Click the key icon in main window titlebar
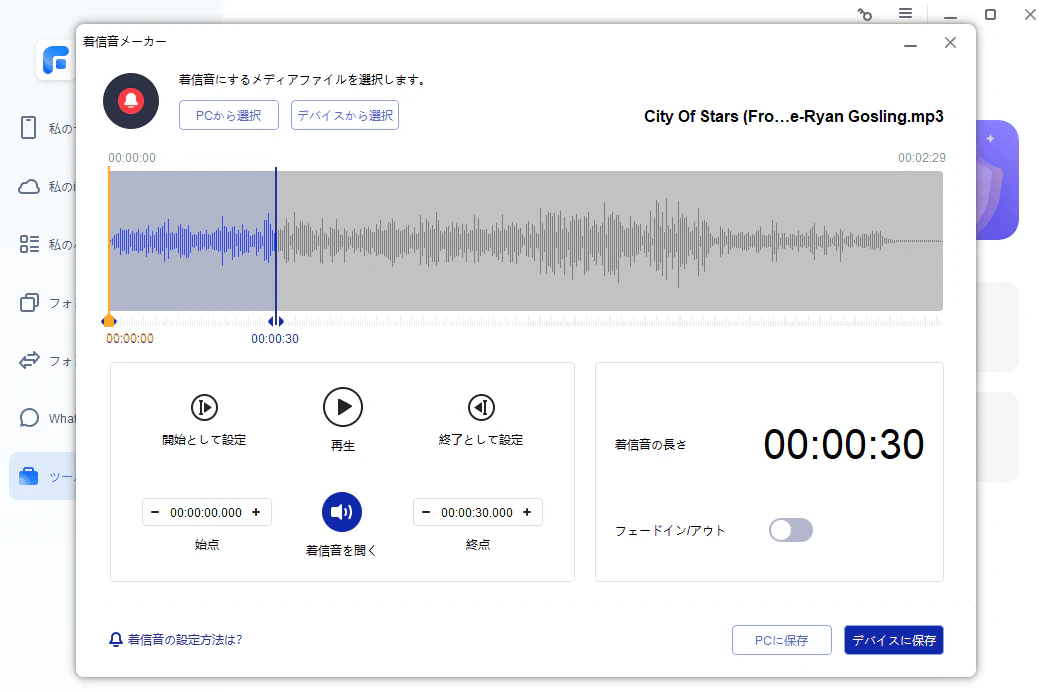This screenshot has width=1048, height=692. (x=865, y=14)
